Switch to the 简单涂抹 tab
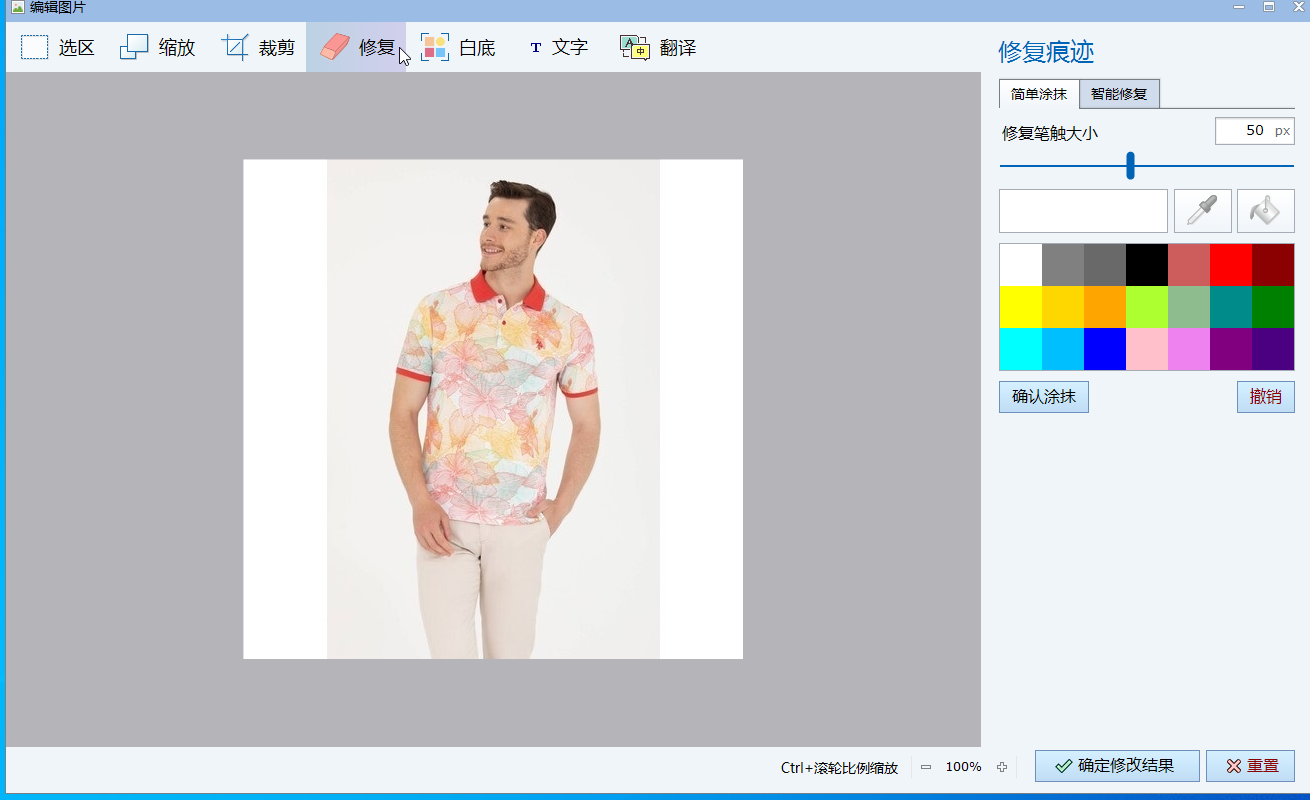The height and width of the screenshot is (800, 1310). (1038, 92)
